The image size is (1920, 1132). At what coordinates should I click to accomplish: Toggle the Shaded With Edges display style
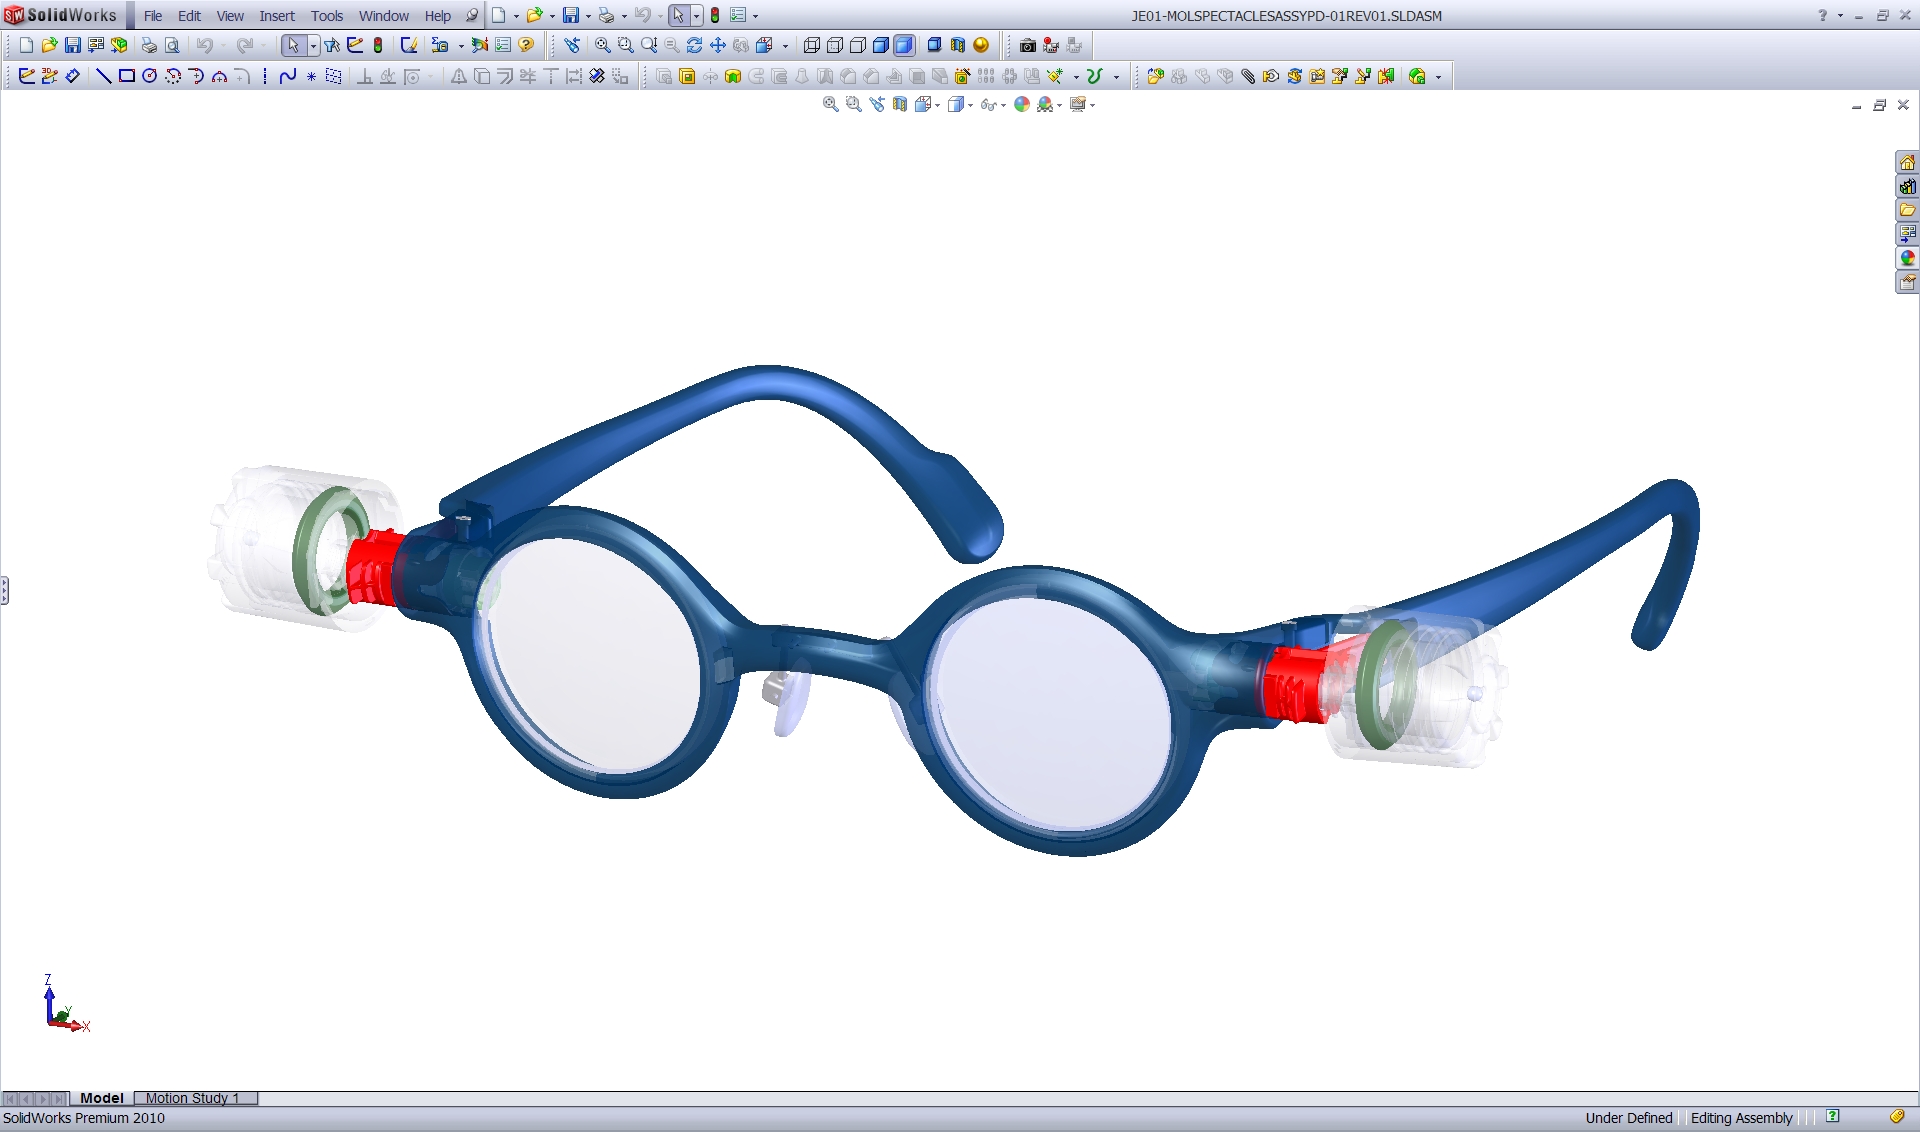click(879, 45)
